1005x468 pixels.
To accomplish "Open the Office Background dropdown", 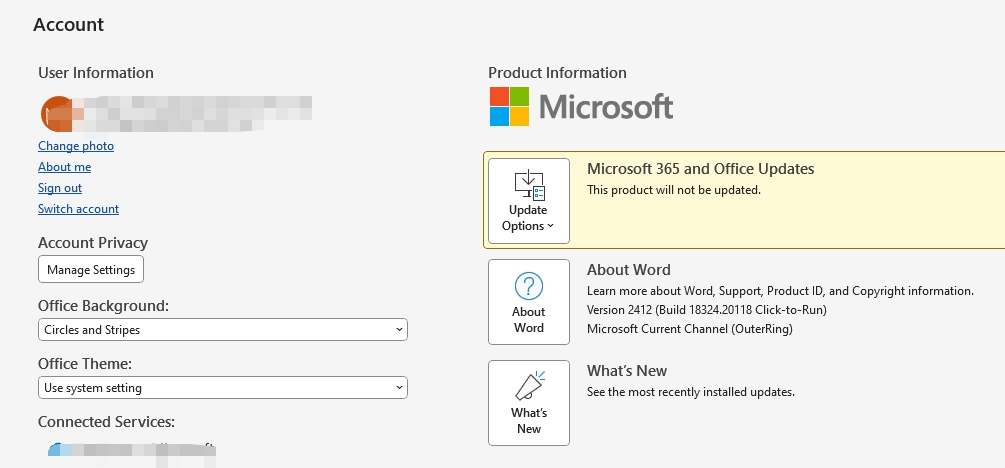I will point(222,330).
